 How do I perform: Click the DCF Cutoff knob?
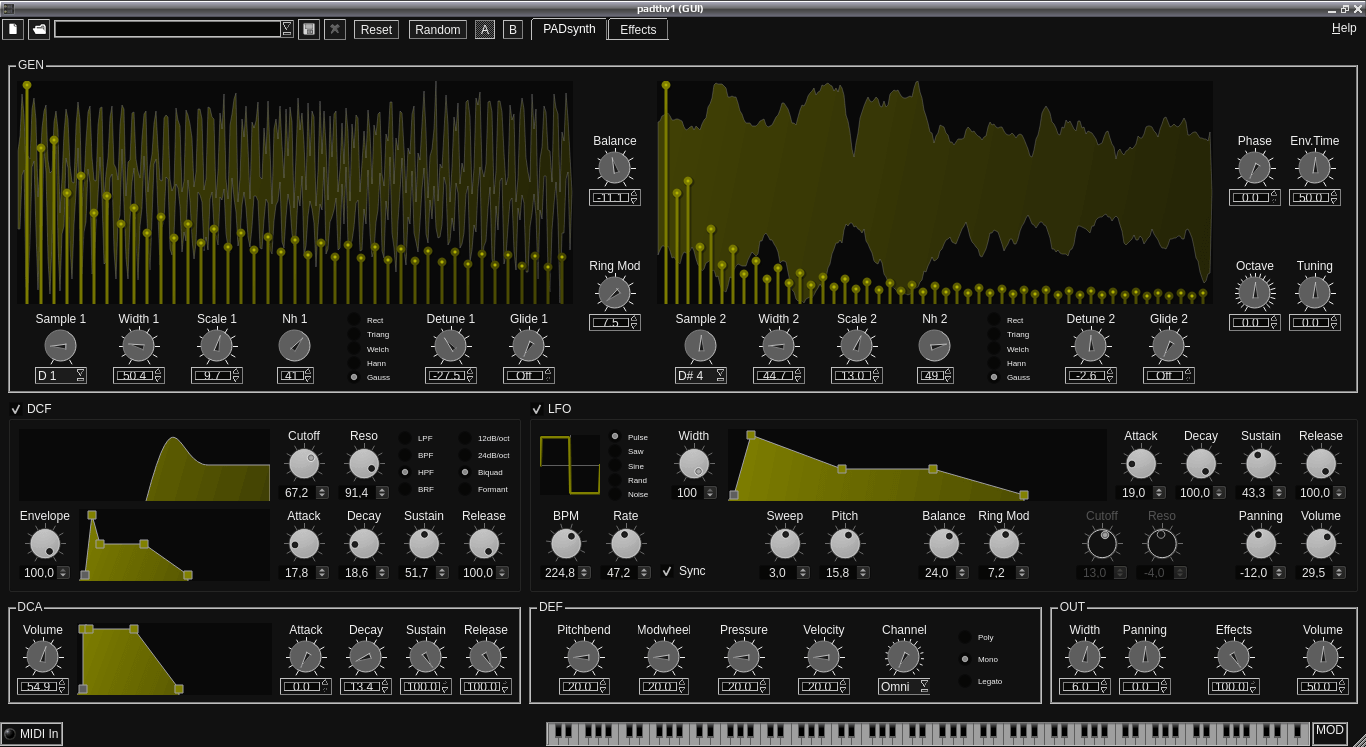coord(303,464)
